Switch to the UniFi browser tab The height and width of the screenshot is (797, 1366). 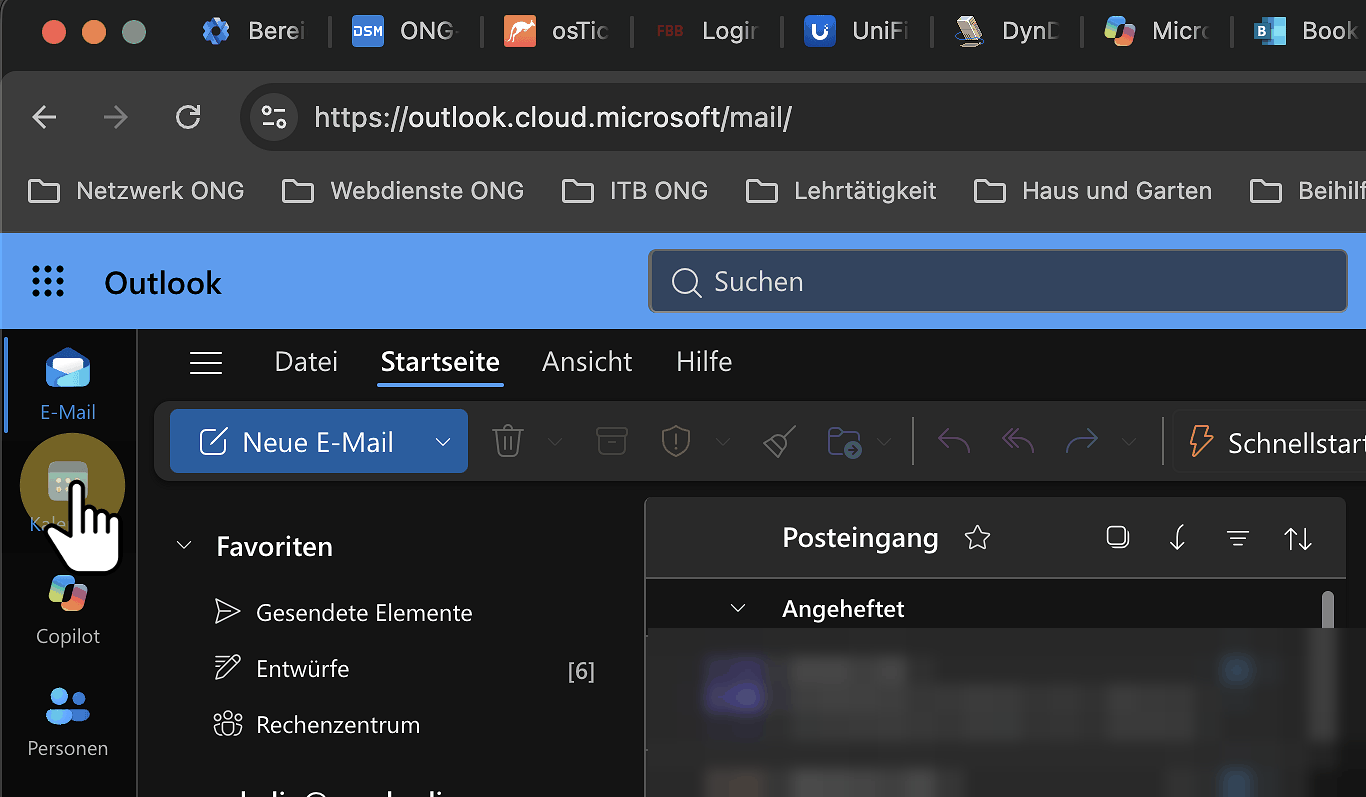tap(856, 31)
